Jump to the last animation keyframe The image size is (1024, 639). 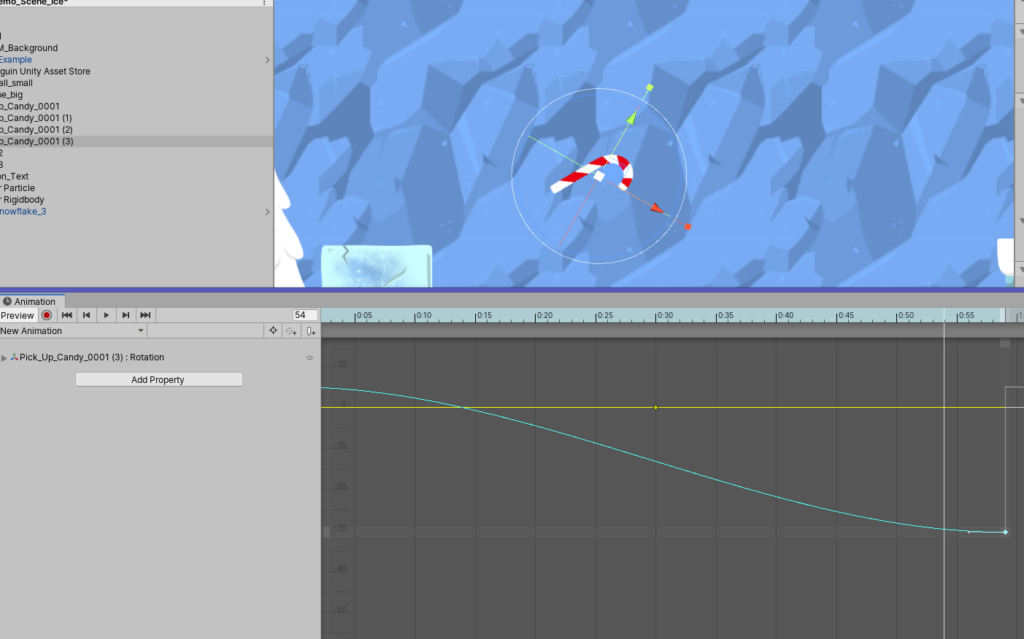coord(146,315)
